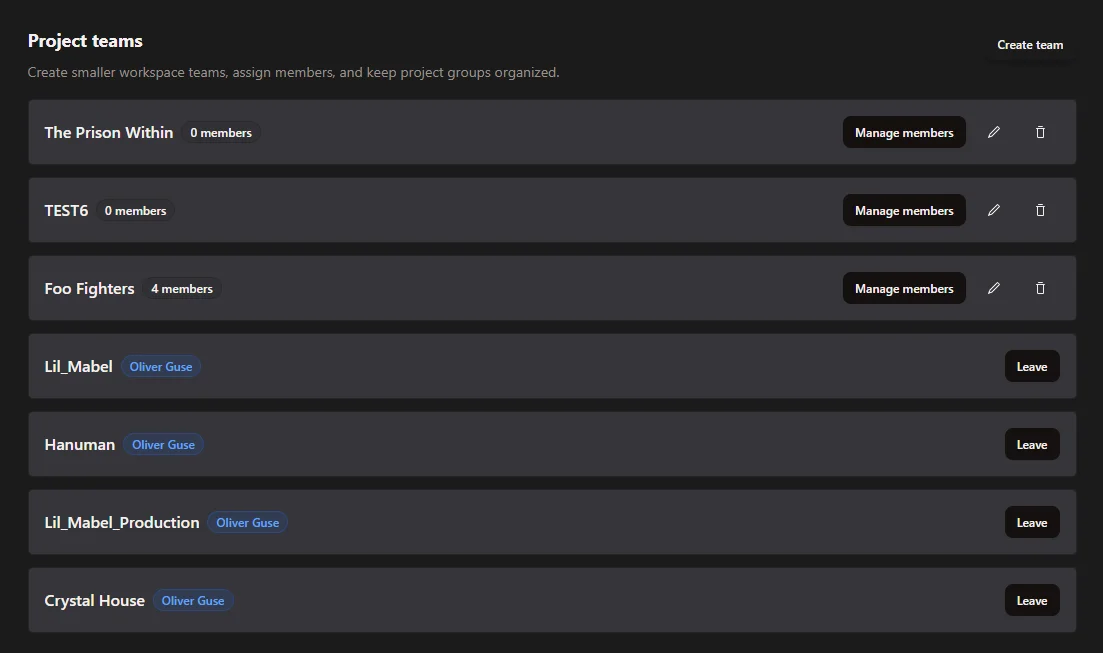Open Manage members for TEST6
This screenshot has height=653, width=1103.
click(x=904, y=210)
